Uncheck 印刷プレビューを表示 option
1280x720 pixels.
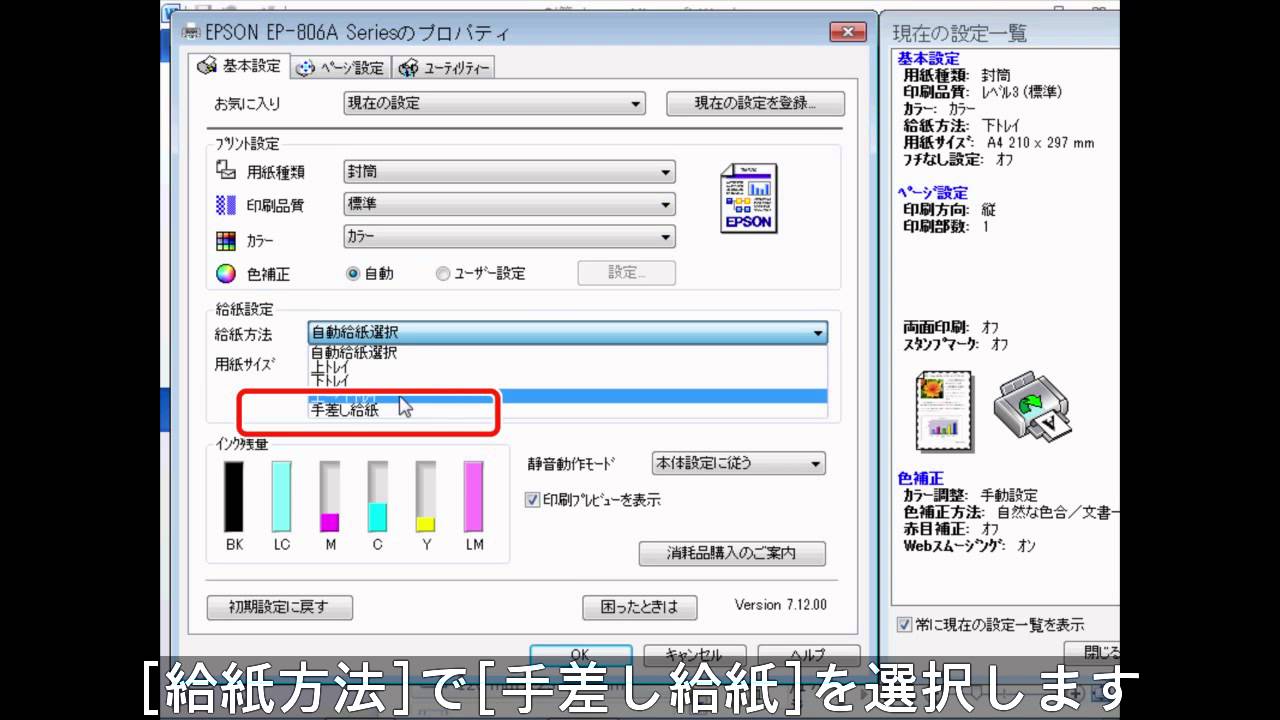[533, 500]
